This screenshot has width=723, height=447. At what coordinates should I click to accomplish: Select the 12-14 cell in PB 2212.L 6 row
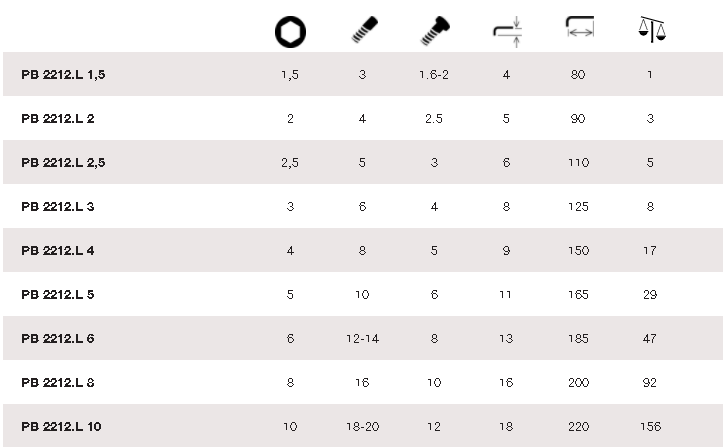[x=362, y=339]
